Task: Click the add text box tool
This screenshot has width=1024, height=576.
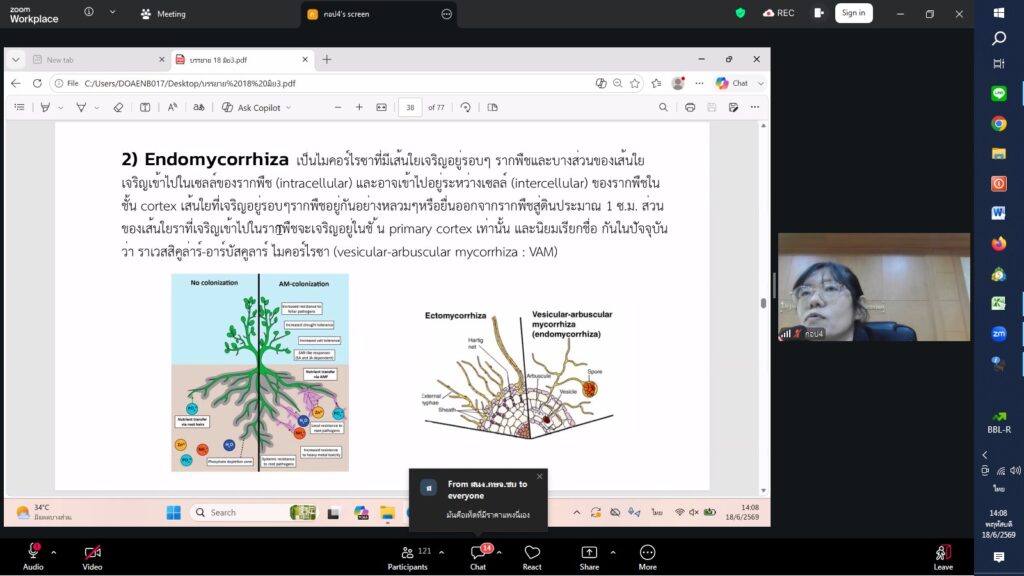Action: (145, 107)
